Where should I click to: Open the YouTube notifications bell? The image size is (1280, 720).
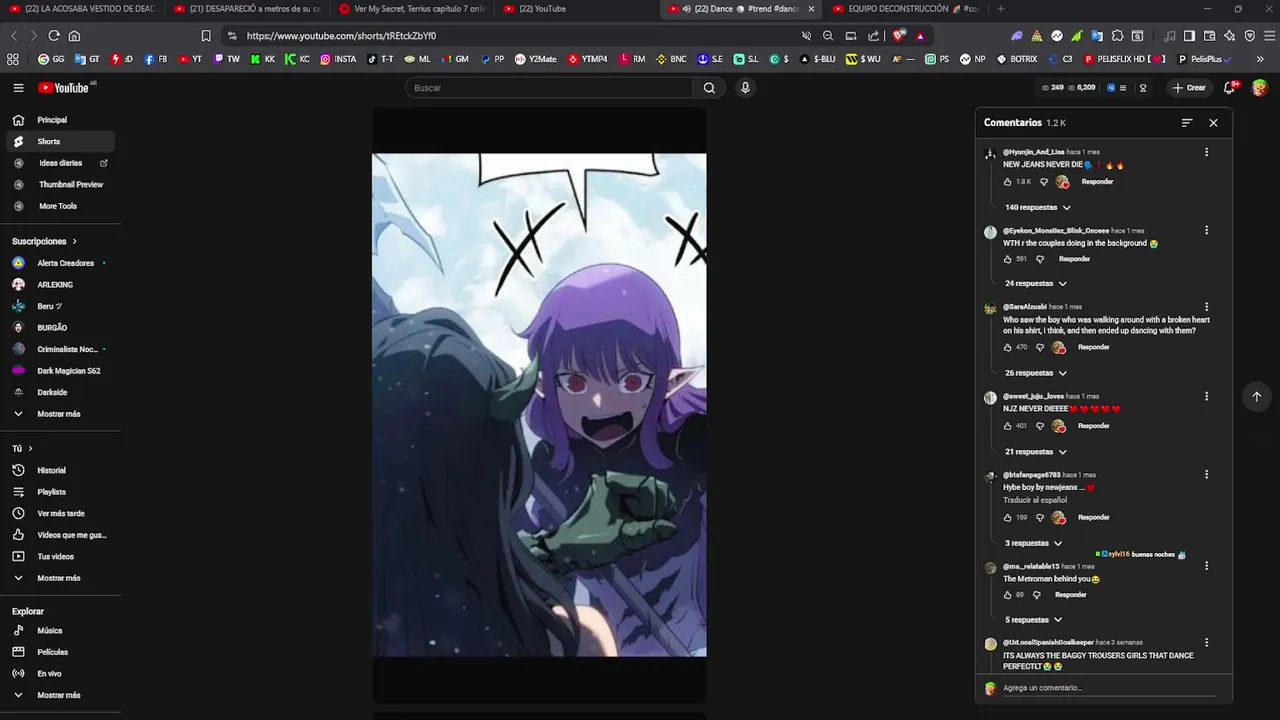[x=1230, y=88]
